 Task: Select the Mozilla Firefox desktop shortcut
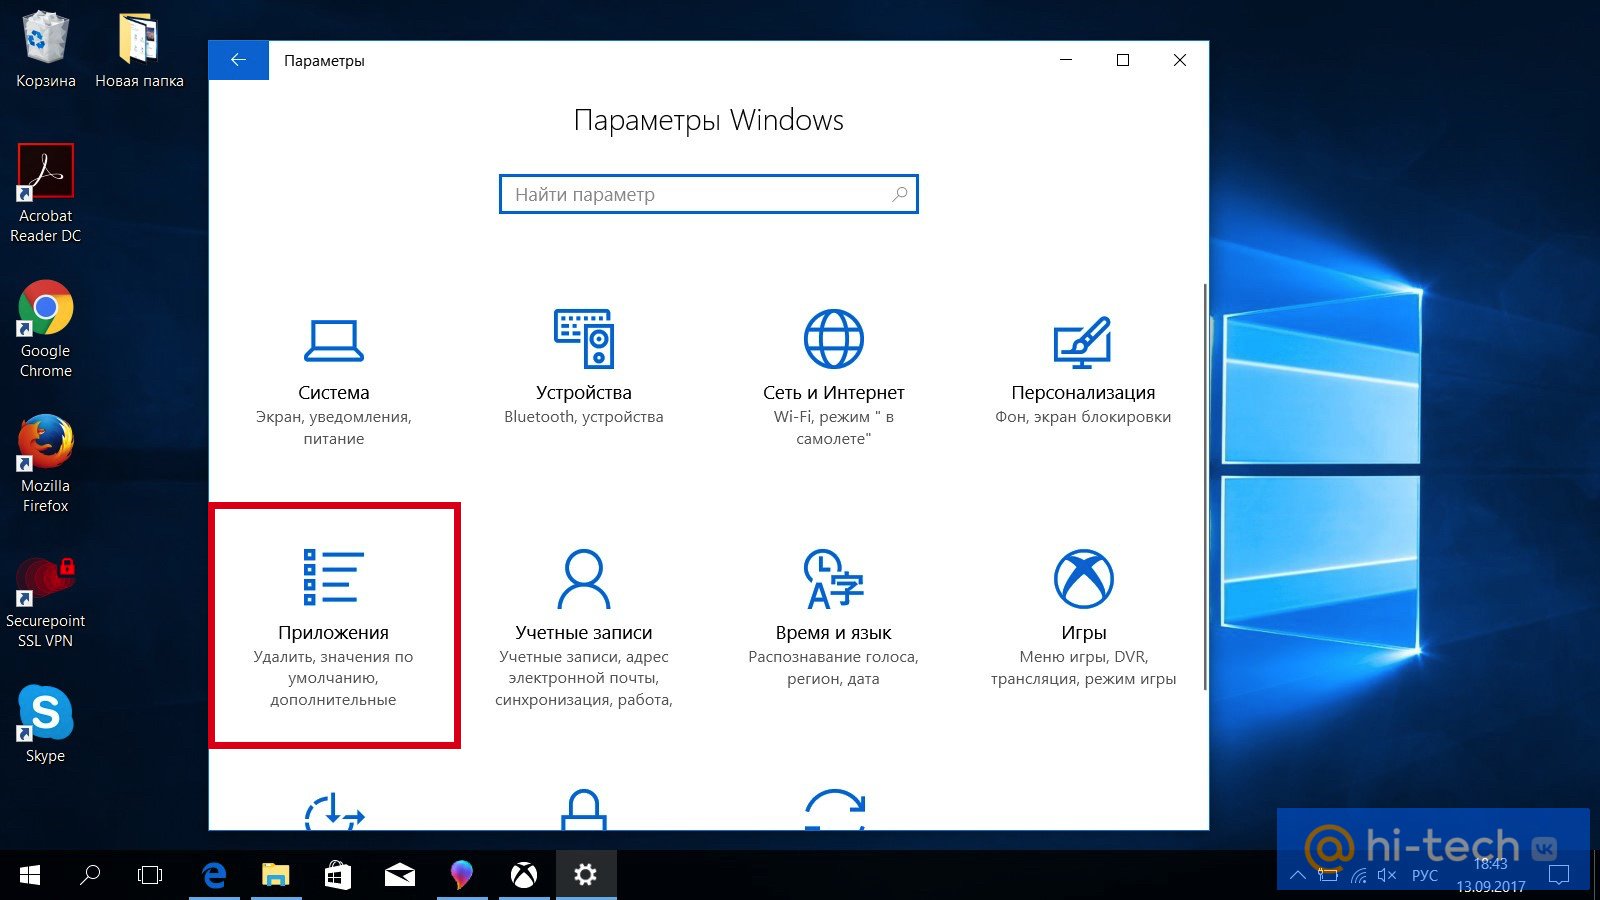click(x=45, y=464)
